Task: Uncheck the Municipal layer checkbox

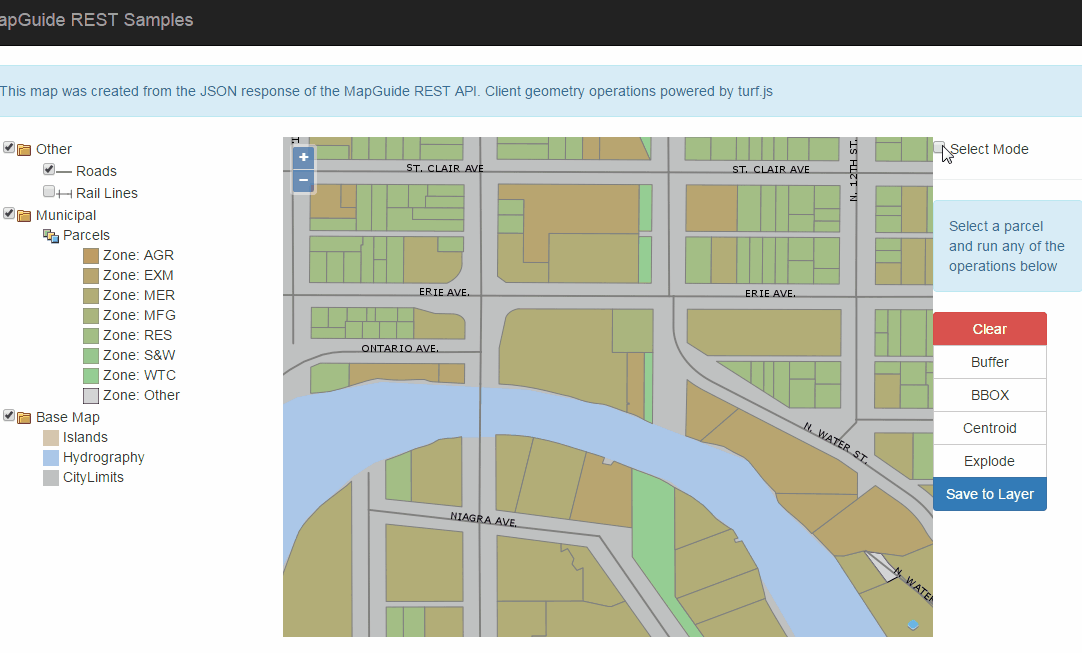Action: click(x=8, y=212)
